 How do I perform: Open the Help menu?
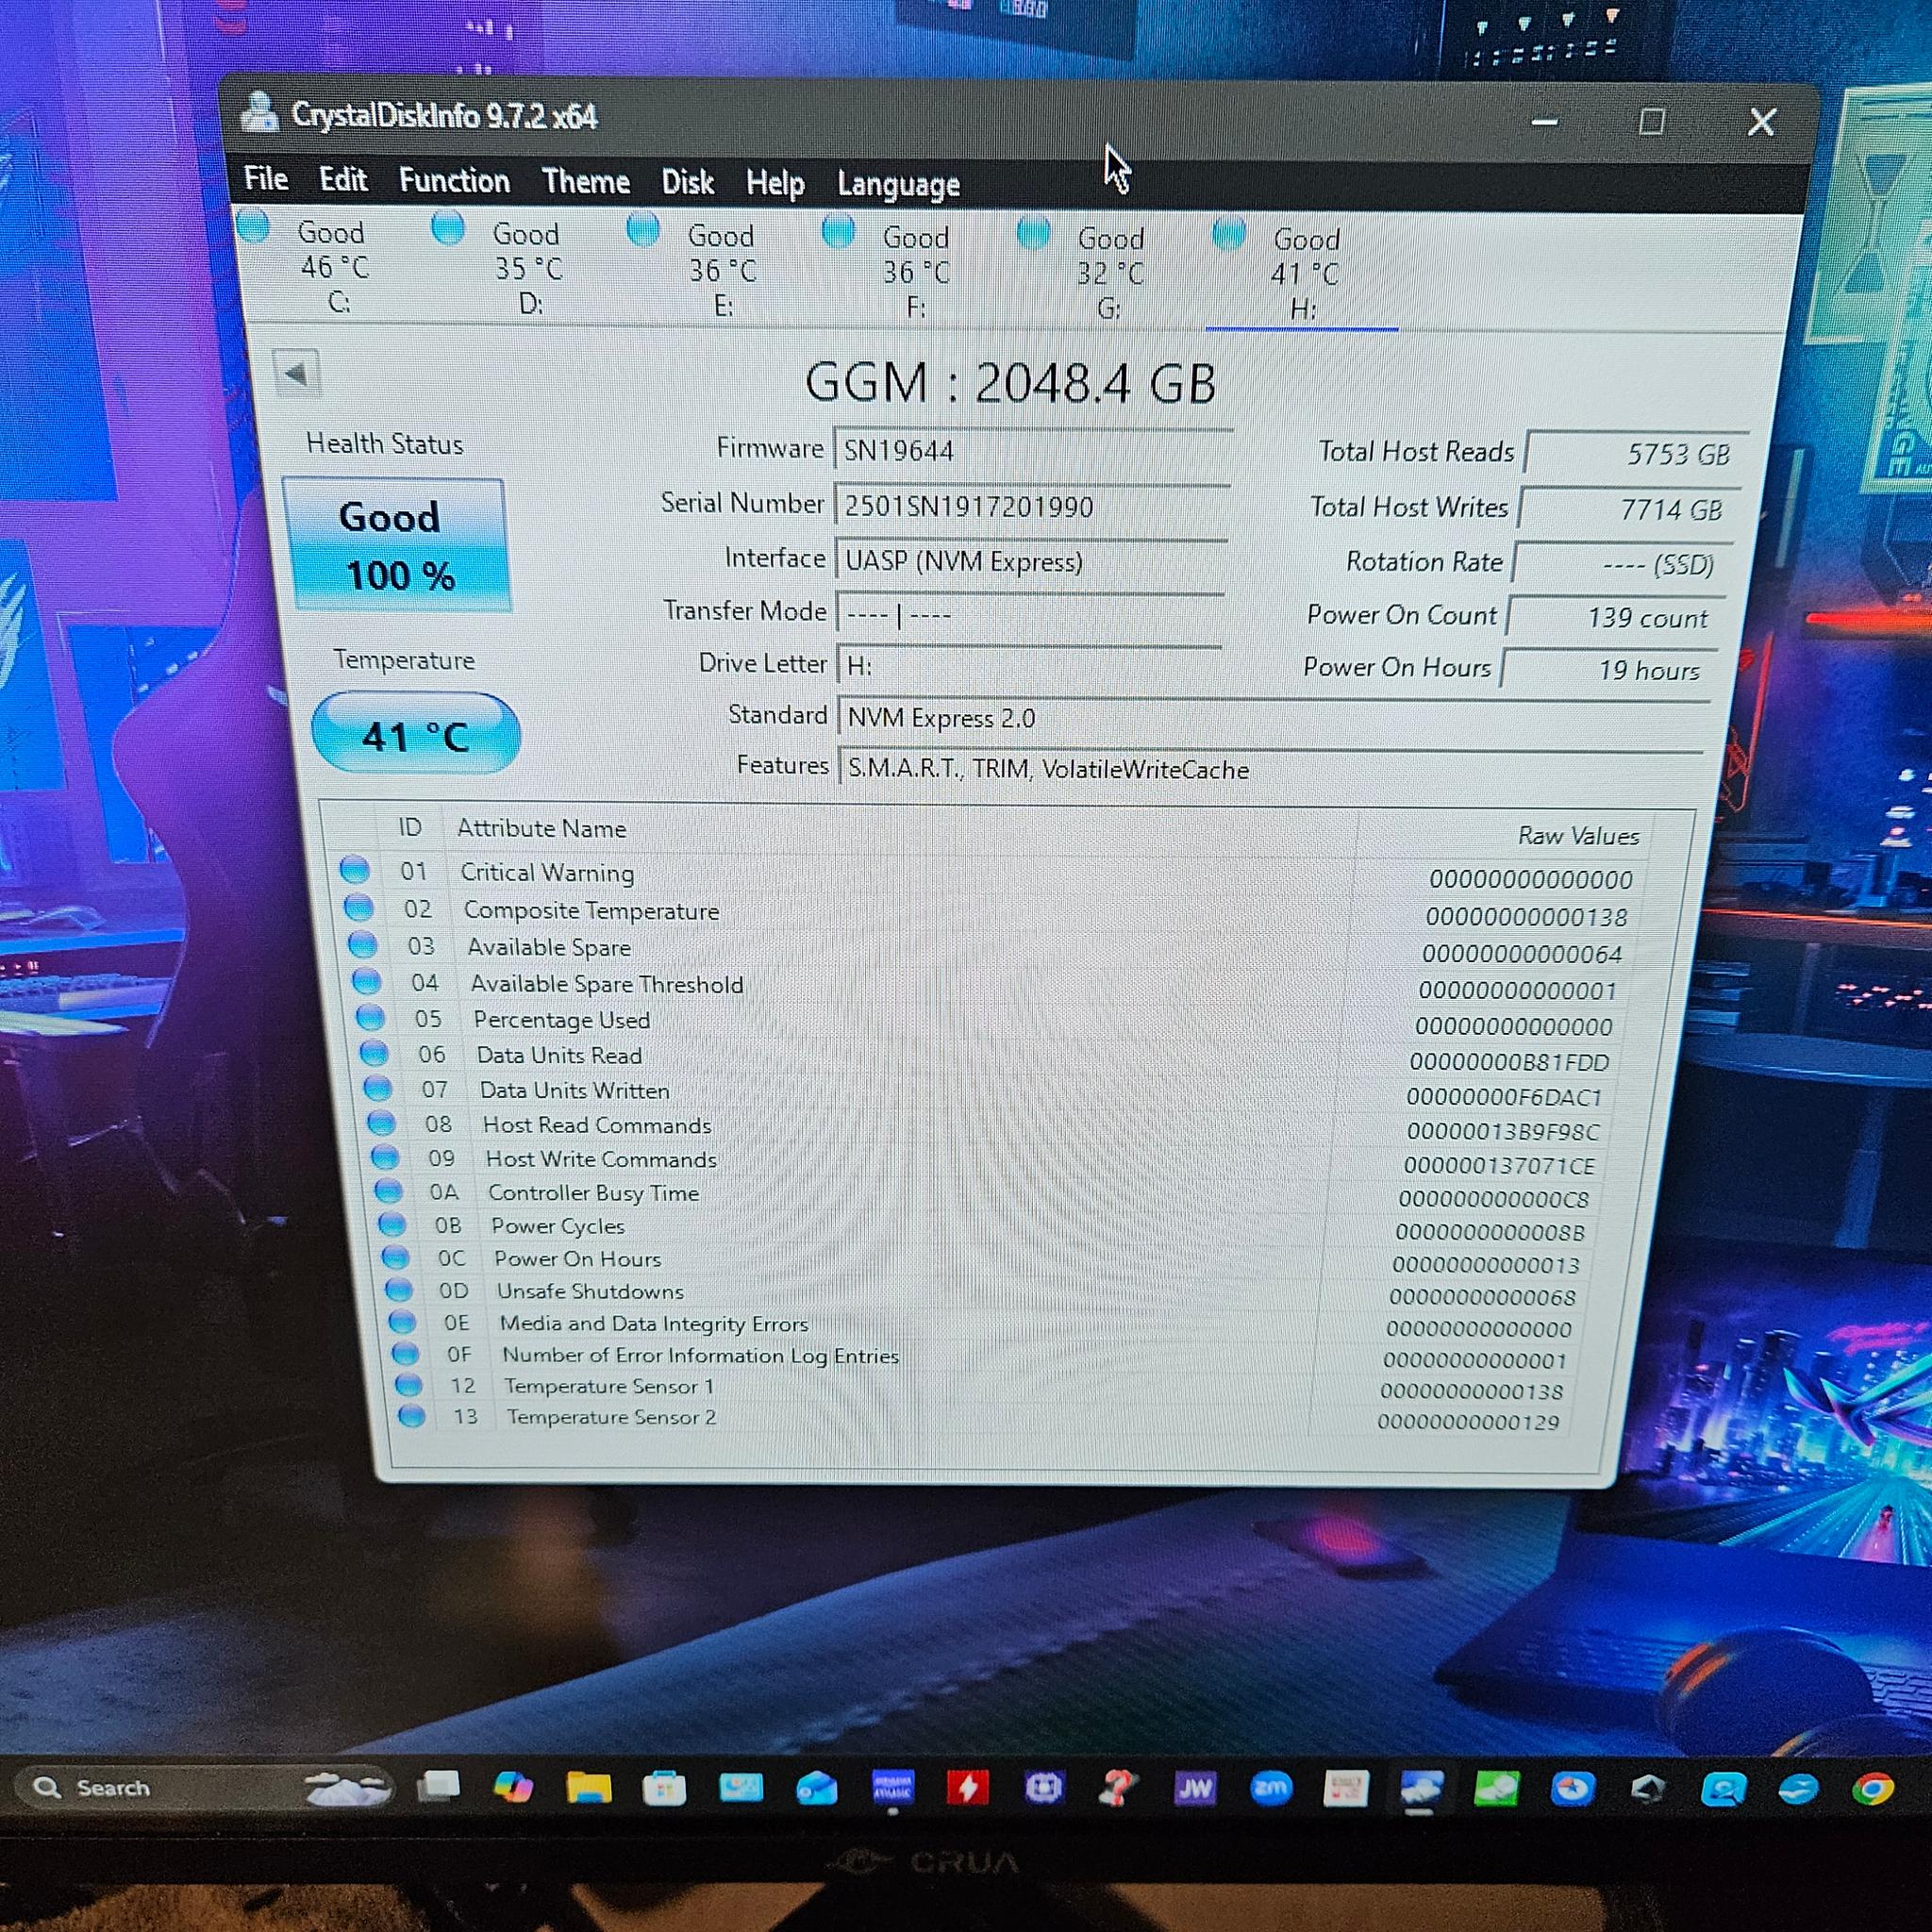[x=775, y=184]
